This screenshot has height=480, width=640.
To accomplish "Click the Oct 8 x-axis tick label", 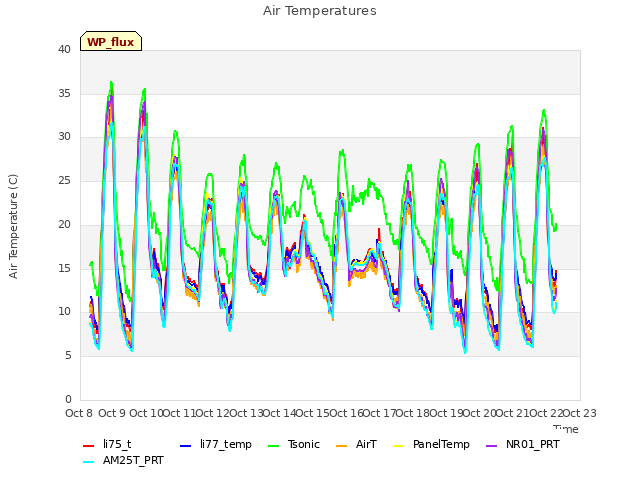I will 79,413.
